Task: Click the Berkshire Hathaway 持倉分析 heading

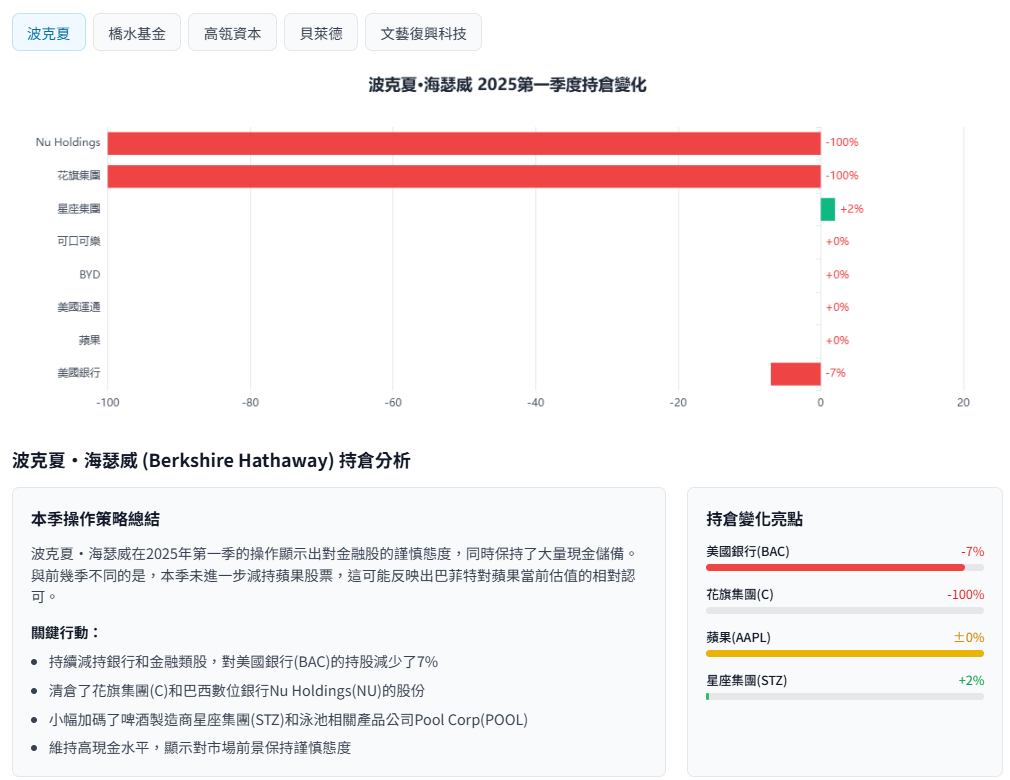Action: pos(211,461)
